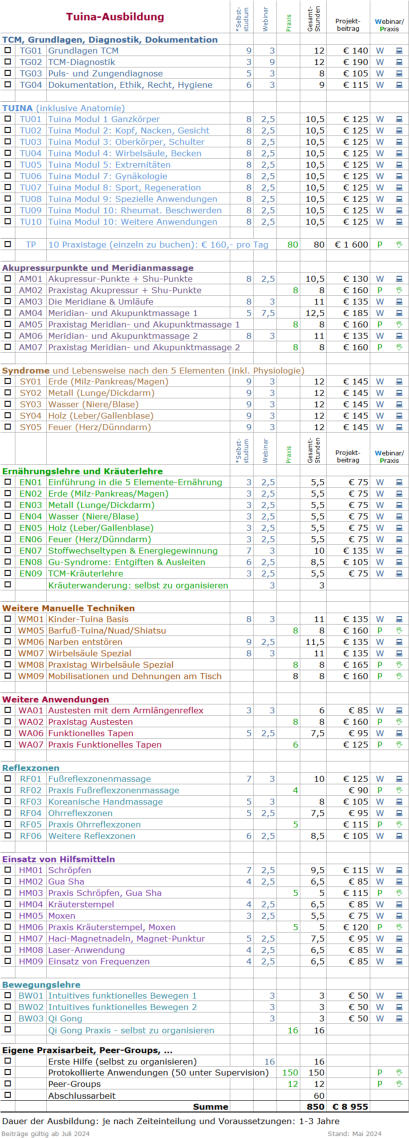Click the webinar laptop icon in TG01 row
The image size is (409, 1138).
[399, 51]
